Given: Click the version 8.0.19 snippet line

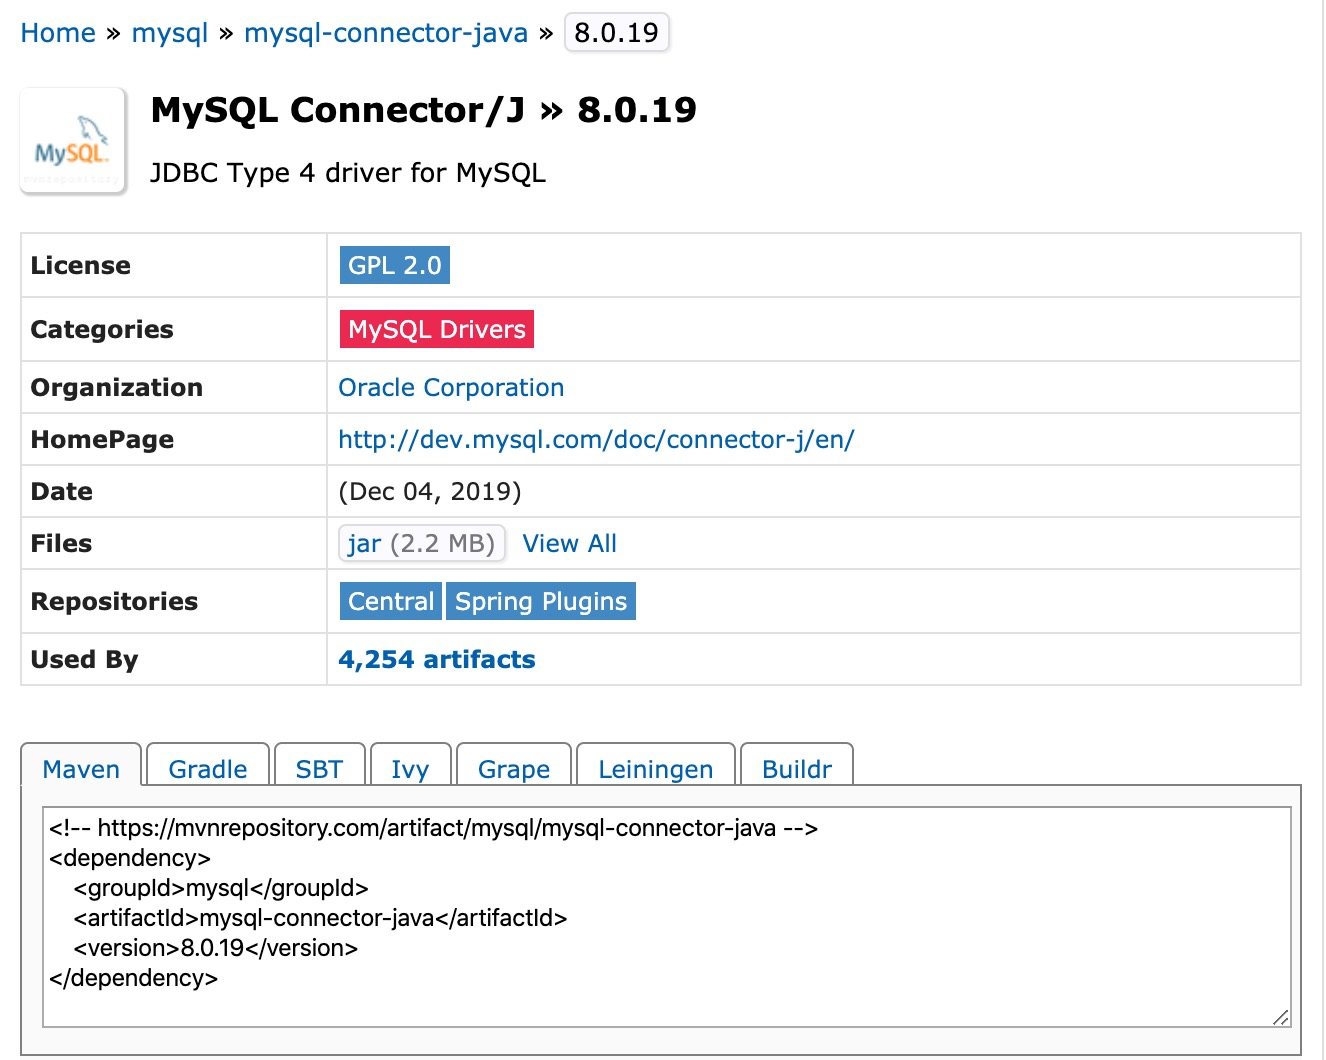Looking at the screenshot, I should [215, 948].
